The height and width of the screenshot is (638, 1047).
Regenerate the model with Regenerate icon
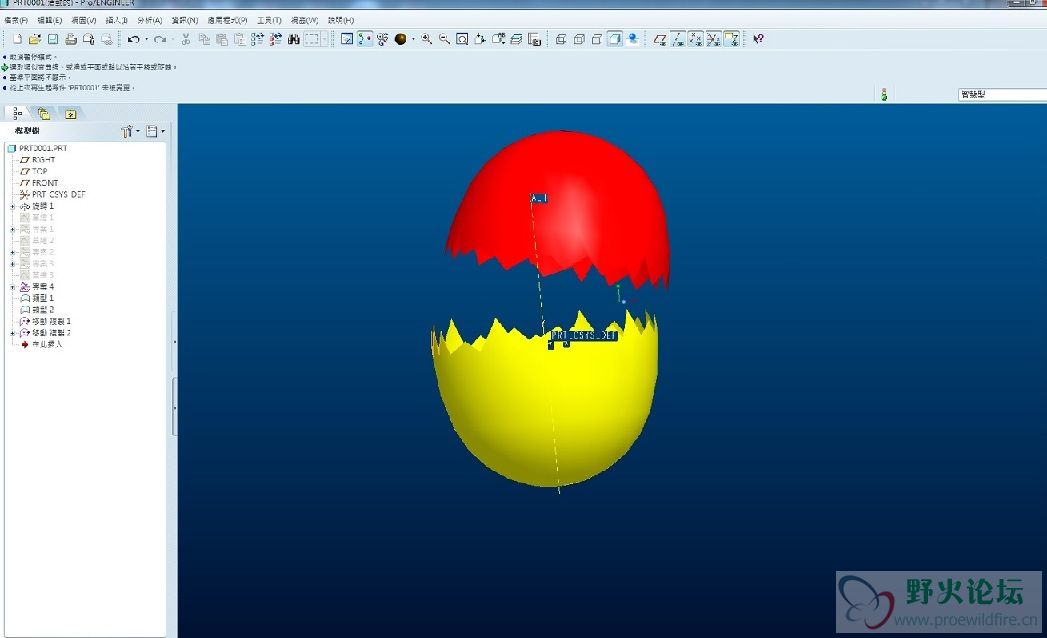(258, 39)
